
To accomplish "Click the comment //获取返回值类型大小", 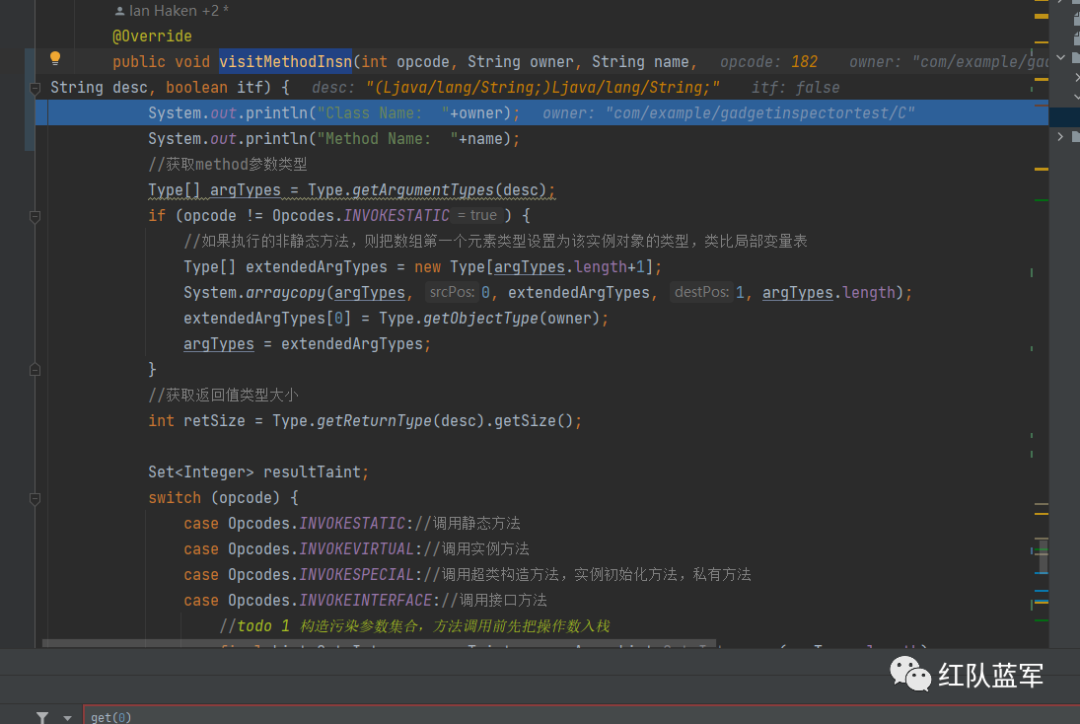I will (223, 395).
